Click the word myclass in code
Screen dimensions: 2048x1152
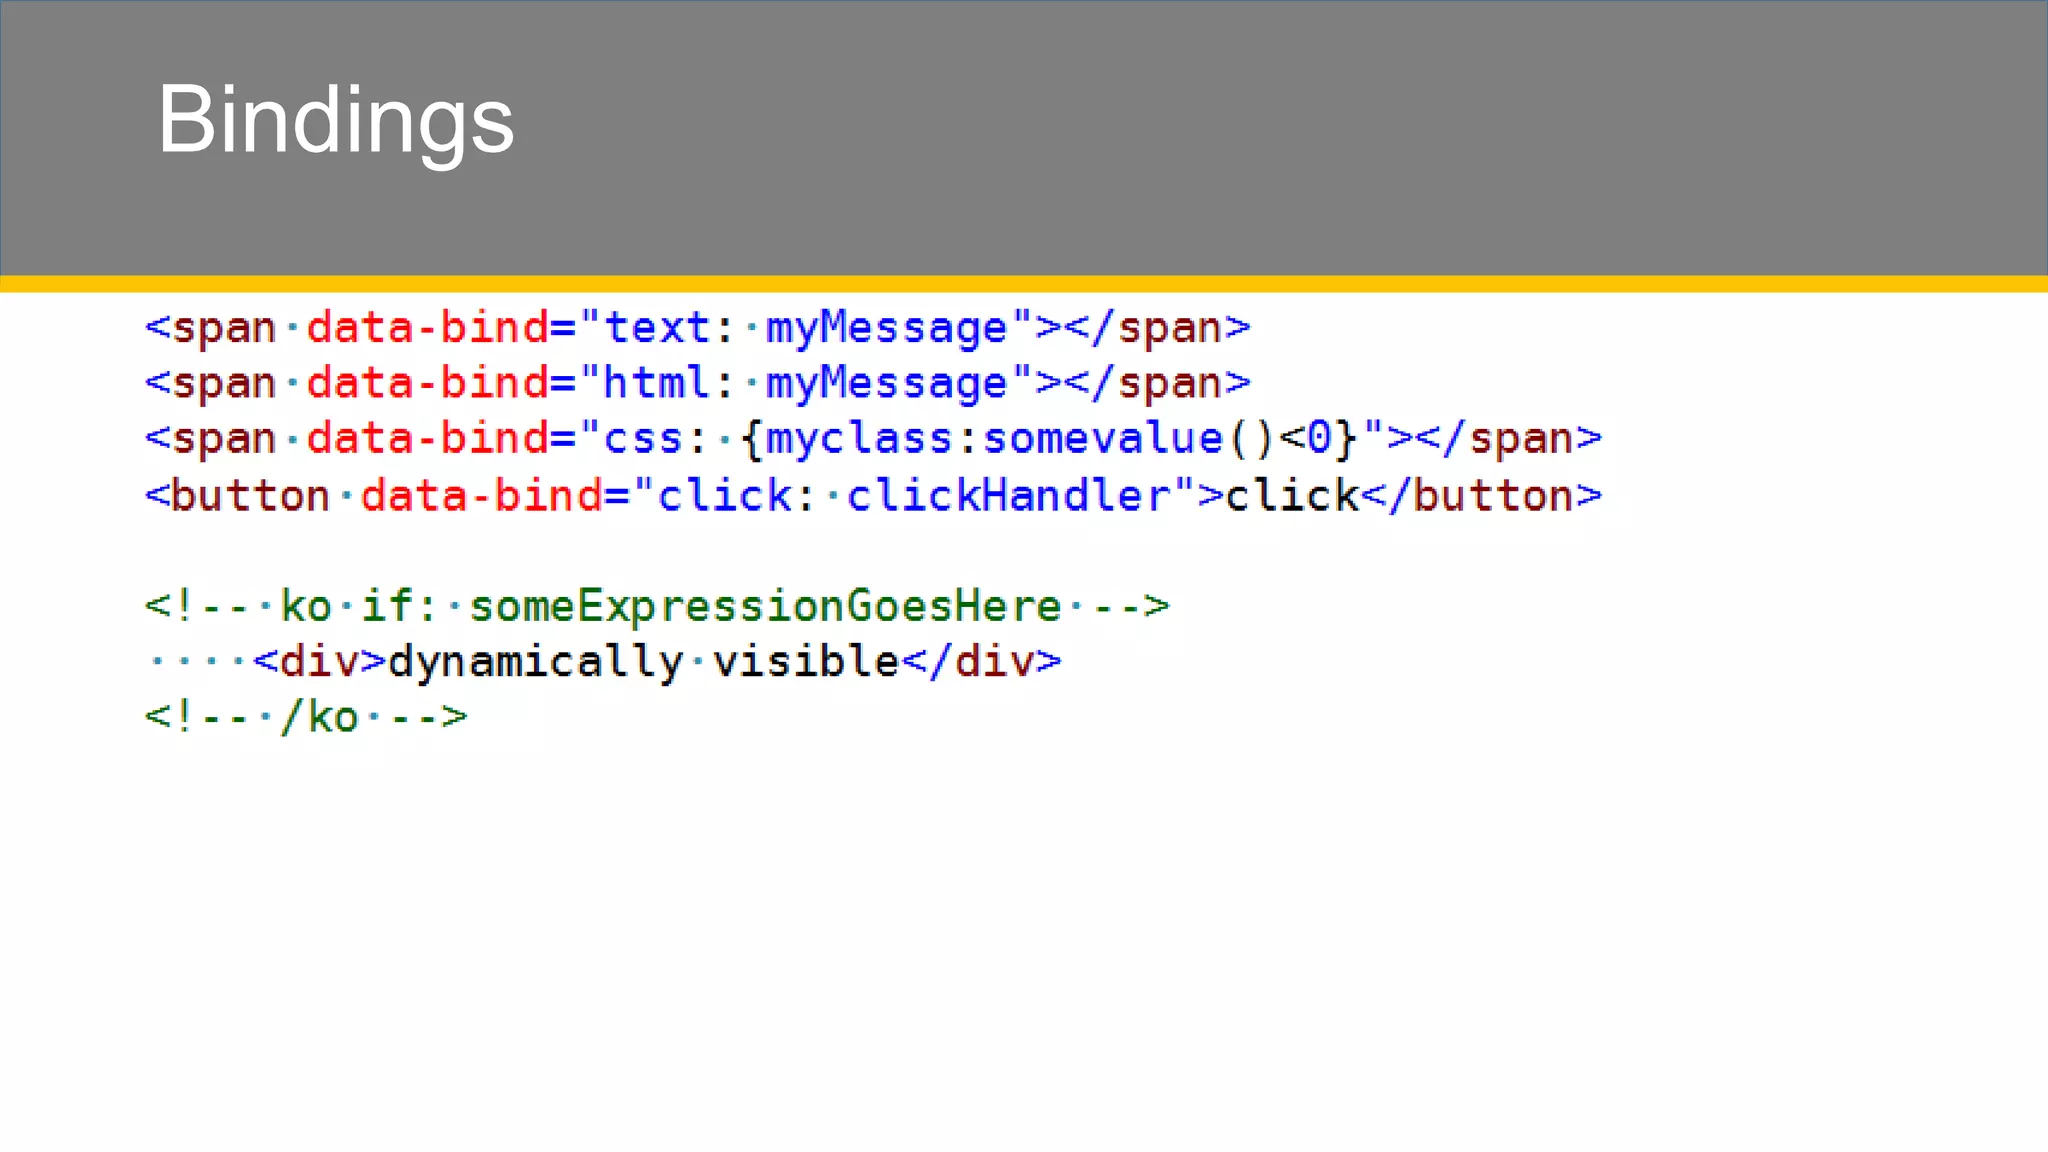[859, 439]
